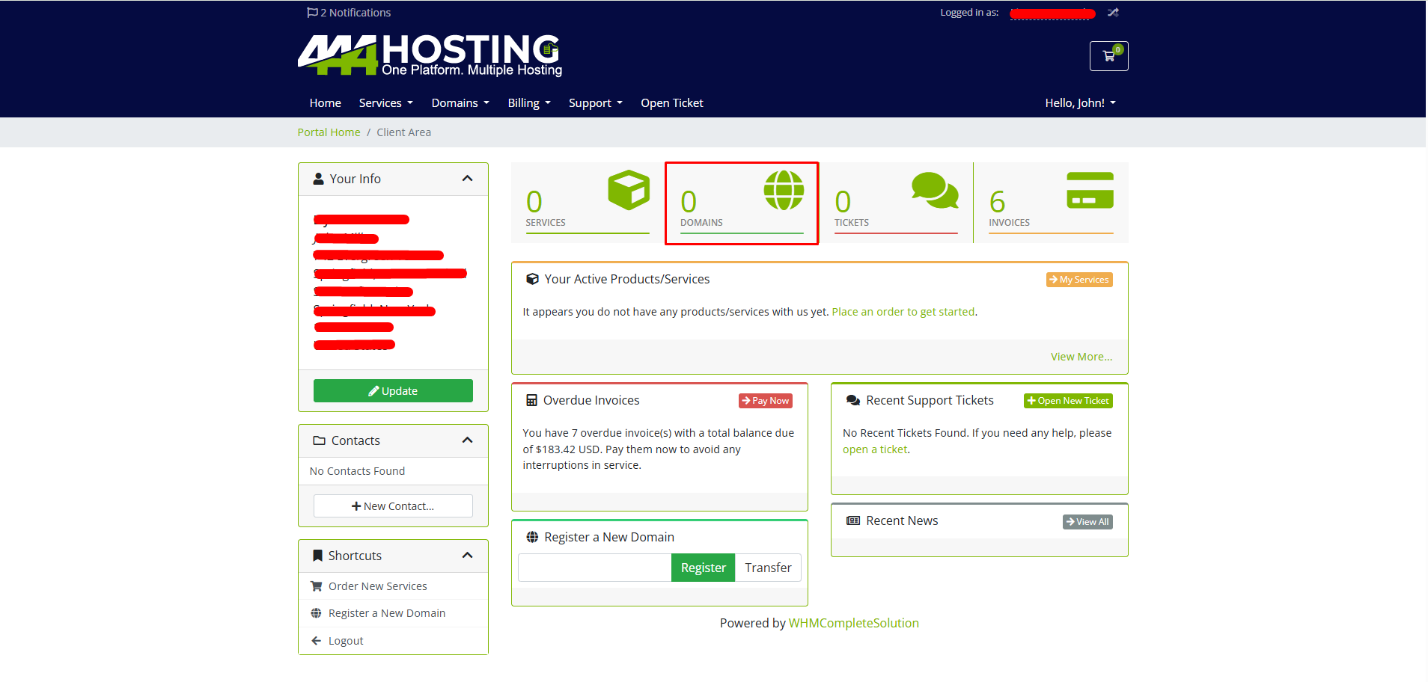This screenshot has height=682, width=1428.
Task: Open the Services dropdown menu
Action: tap(385, 103)
